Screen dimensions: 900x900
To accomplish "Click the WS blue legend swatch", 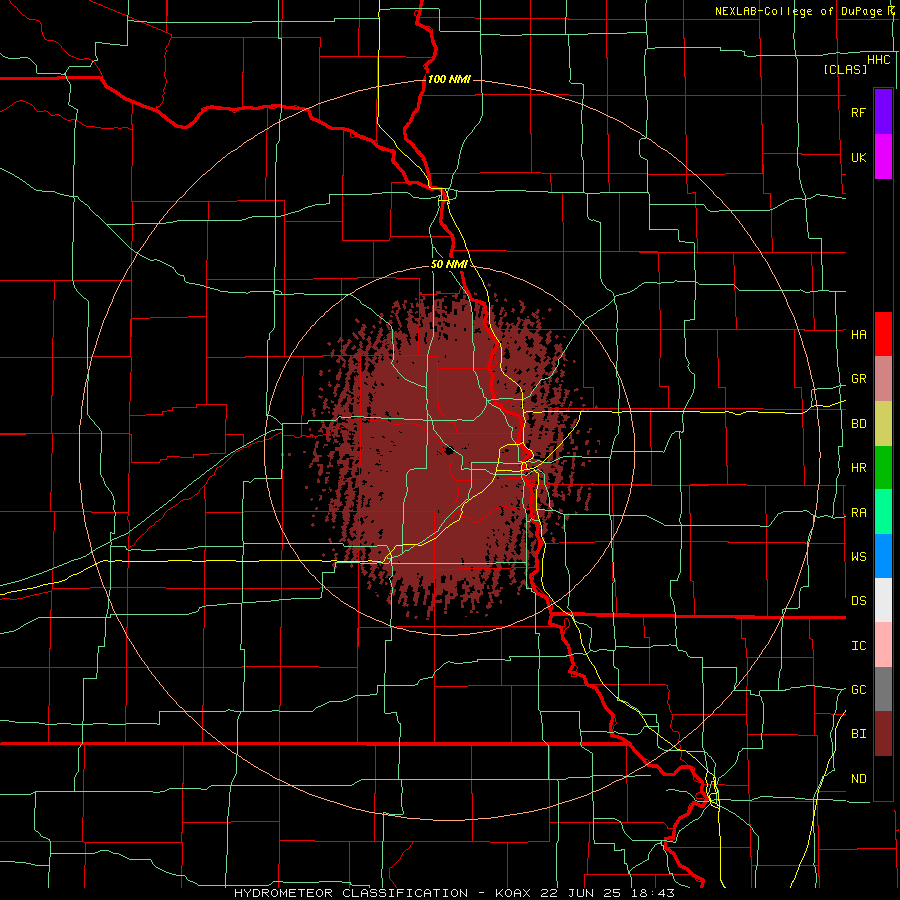I will [x=883, y=556].
